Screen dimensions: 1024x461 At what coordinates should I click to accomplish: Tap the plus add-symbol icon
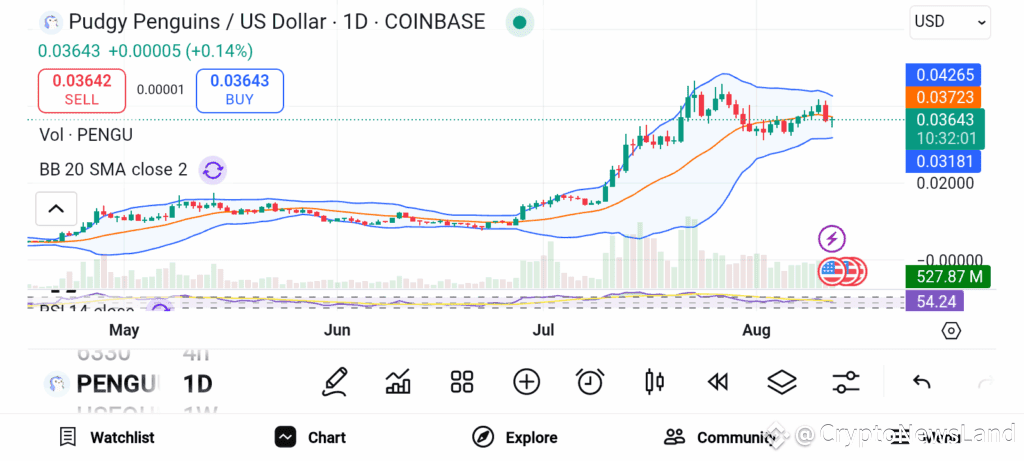click(526, 382)
